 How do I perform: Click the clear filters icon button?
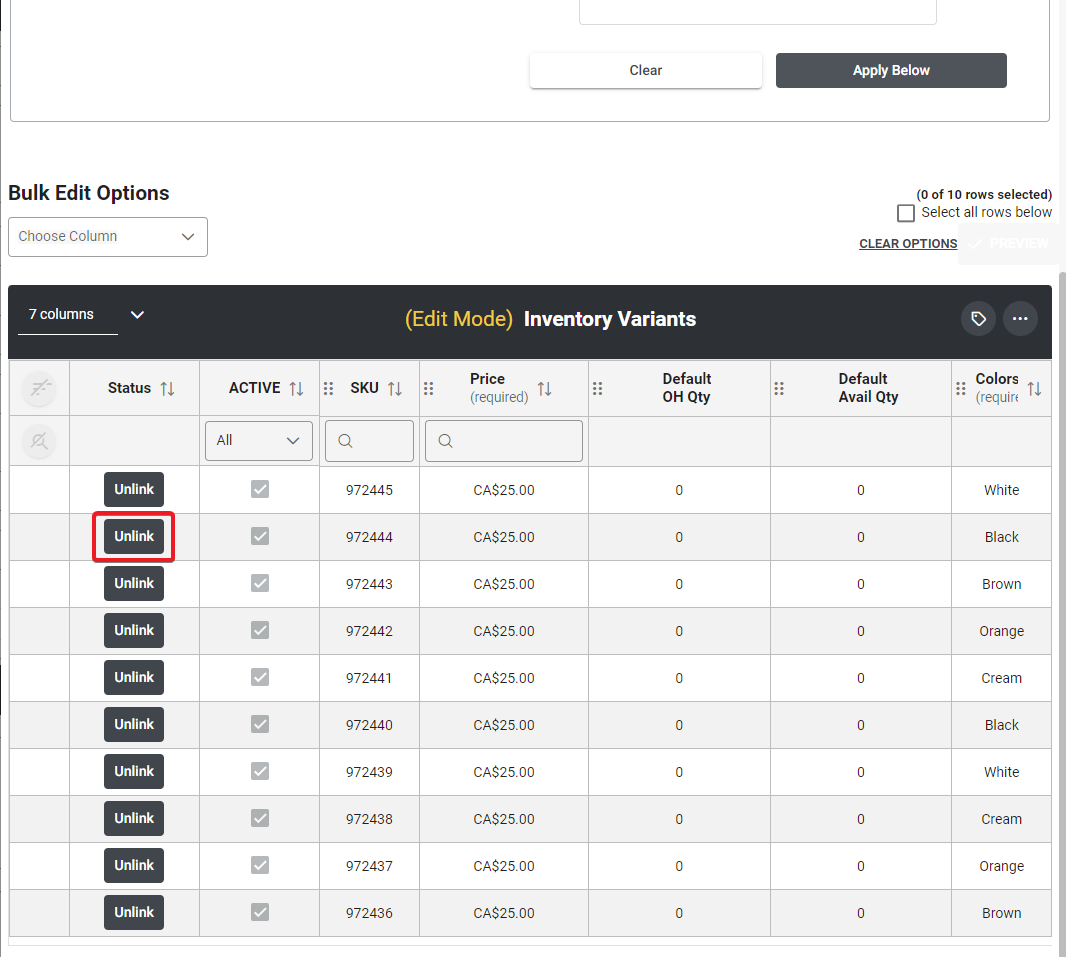tap(40, 441)
